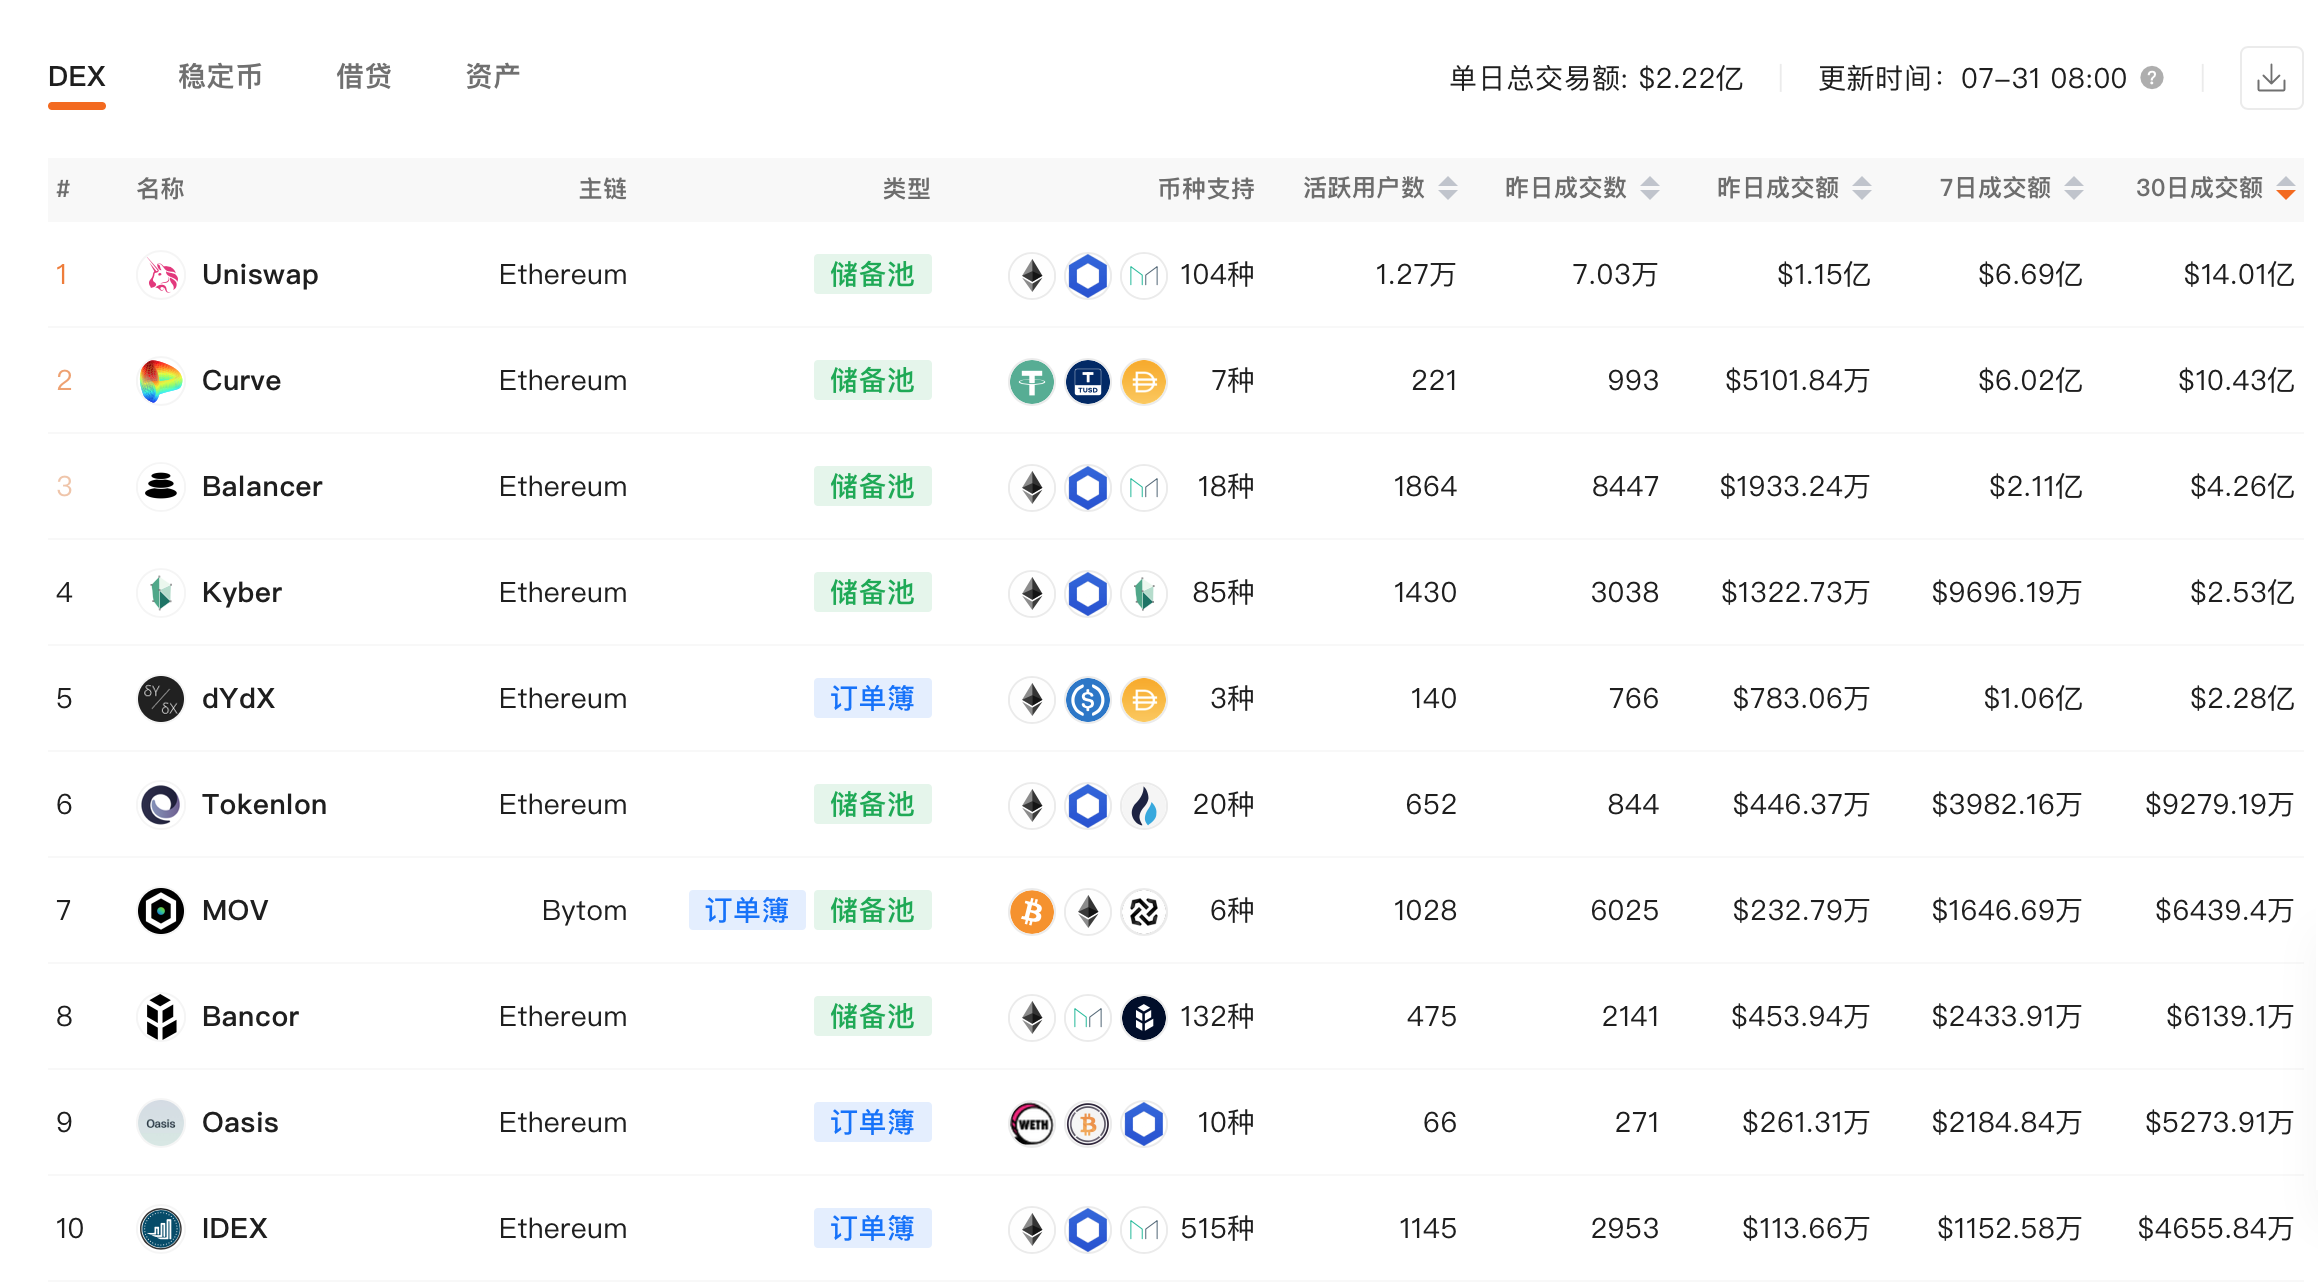Click Bancor token icon in Bancor row's coins

1144,1017
